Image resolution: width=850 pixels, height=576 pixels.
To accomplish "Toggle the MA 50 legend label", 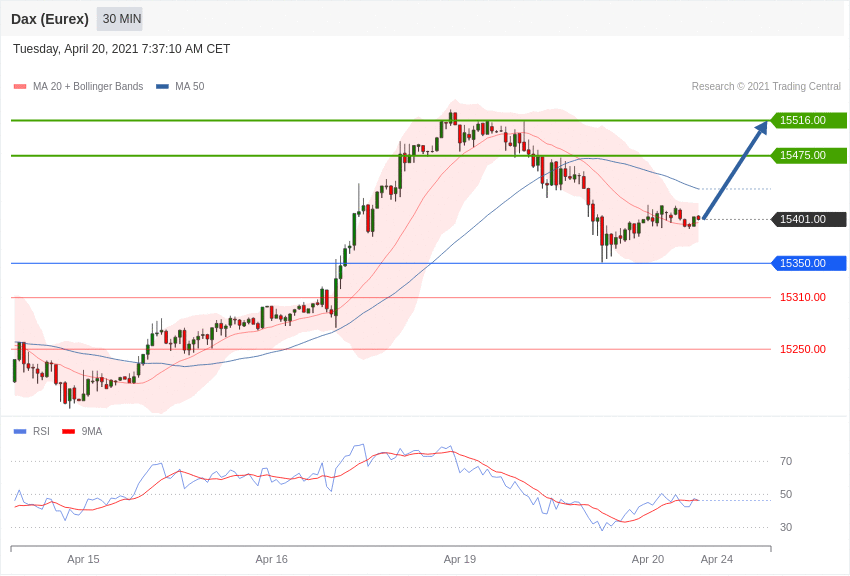I will (189, 87).
